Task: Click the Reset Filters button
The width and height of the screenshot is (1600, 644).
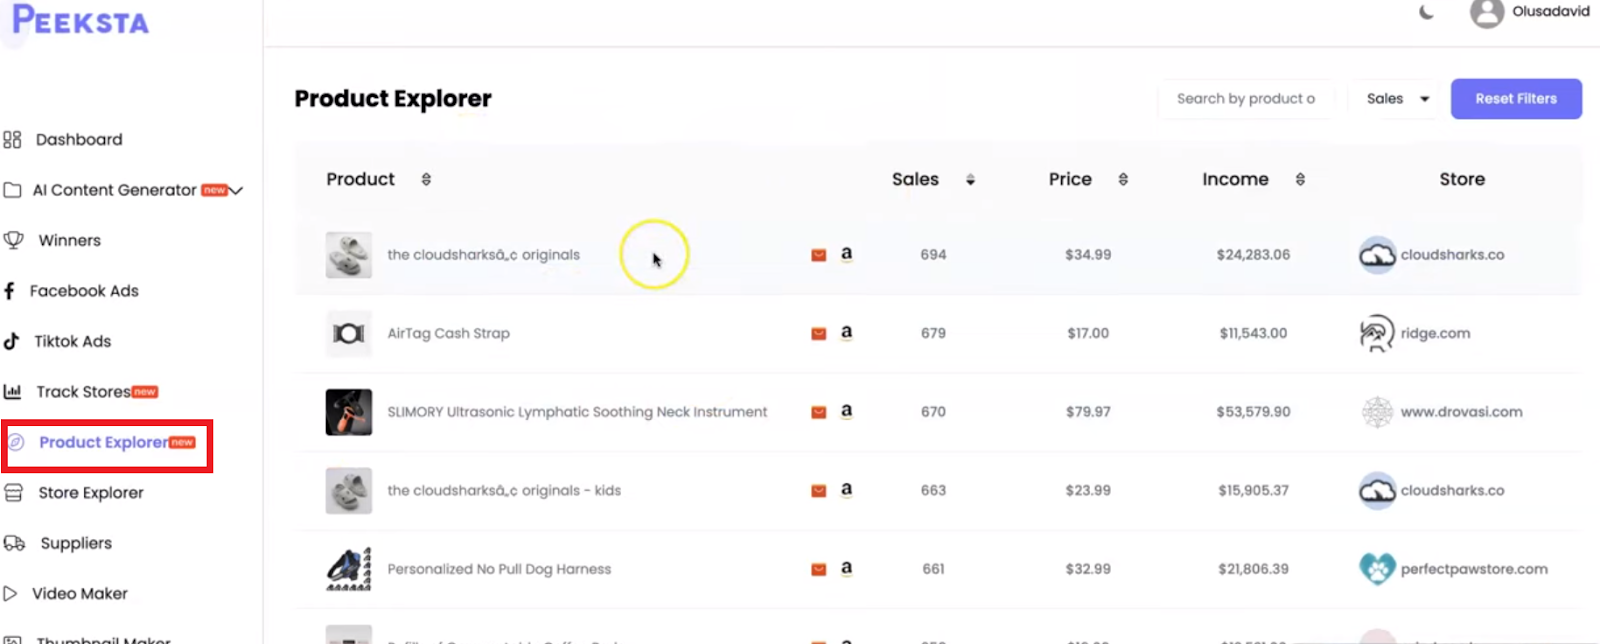Action: 1516,99
